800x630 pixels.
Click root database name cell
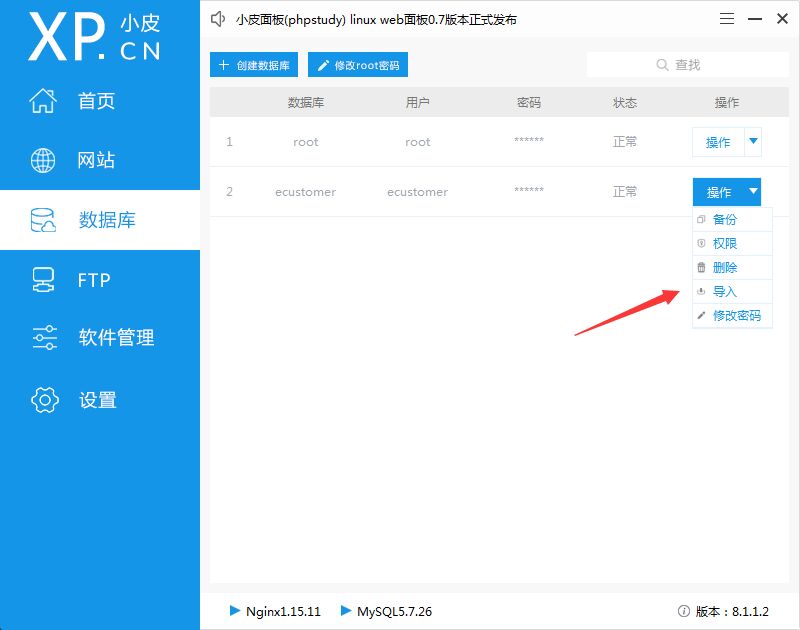pos(306,142)
